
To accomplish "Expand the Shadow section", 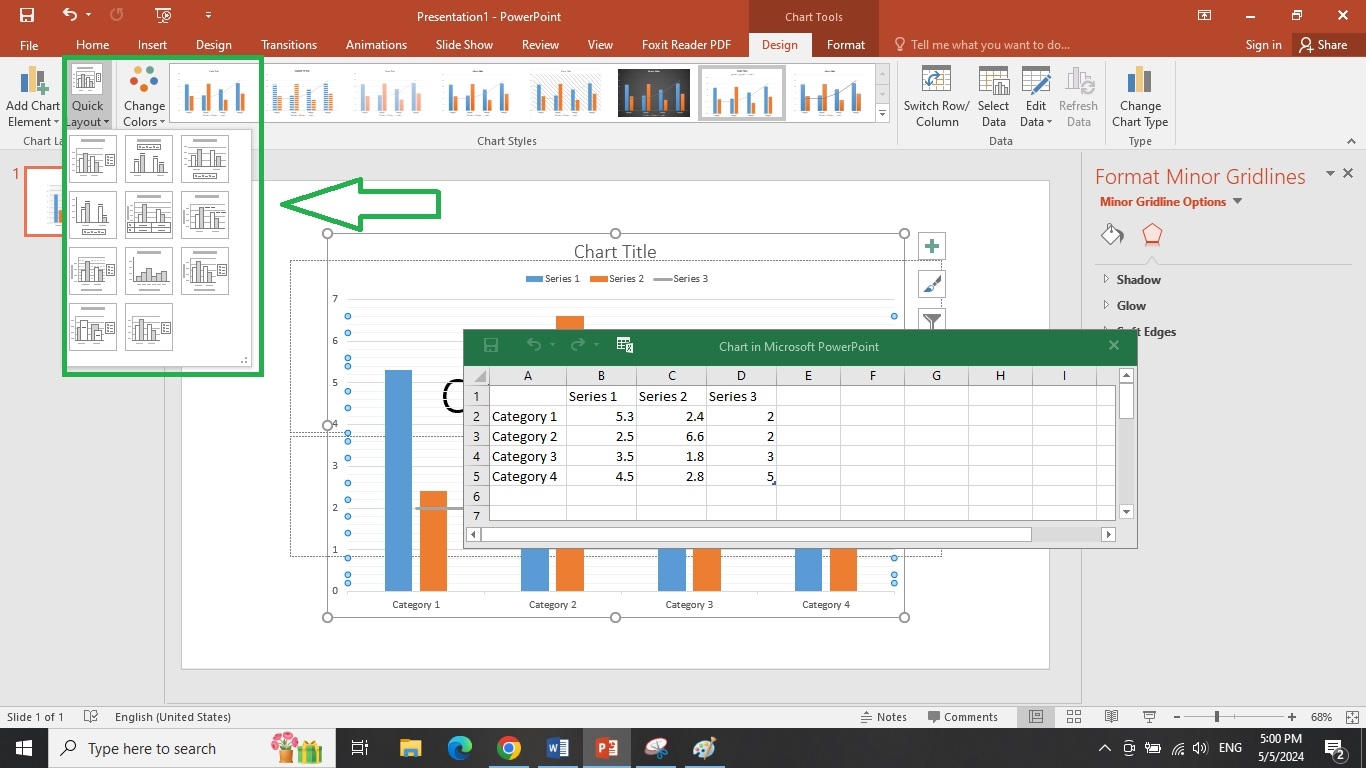I will 1138,280.
